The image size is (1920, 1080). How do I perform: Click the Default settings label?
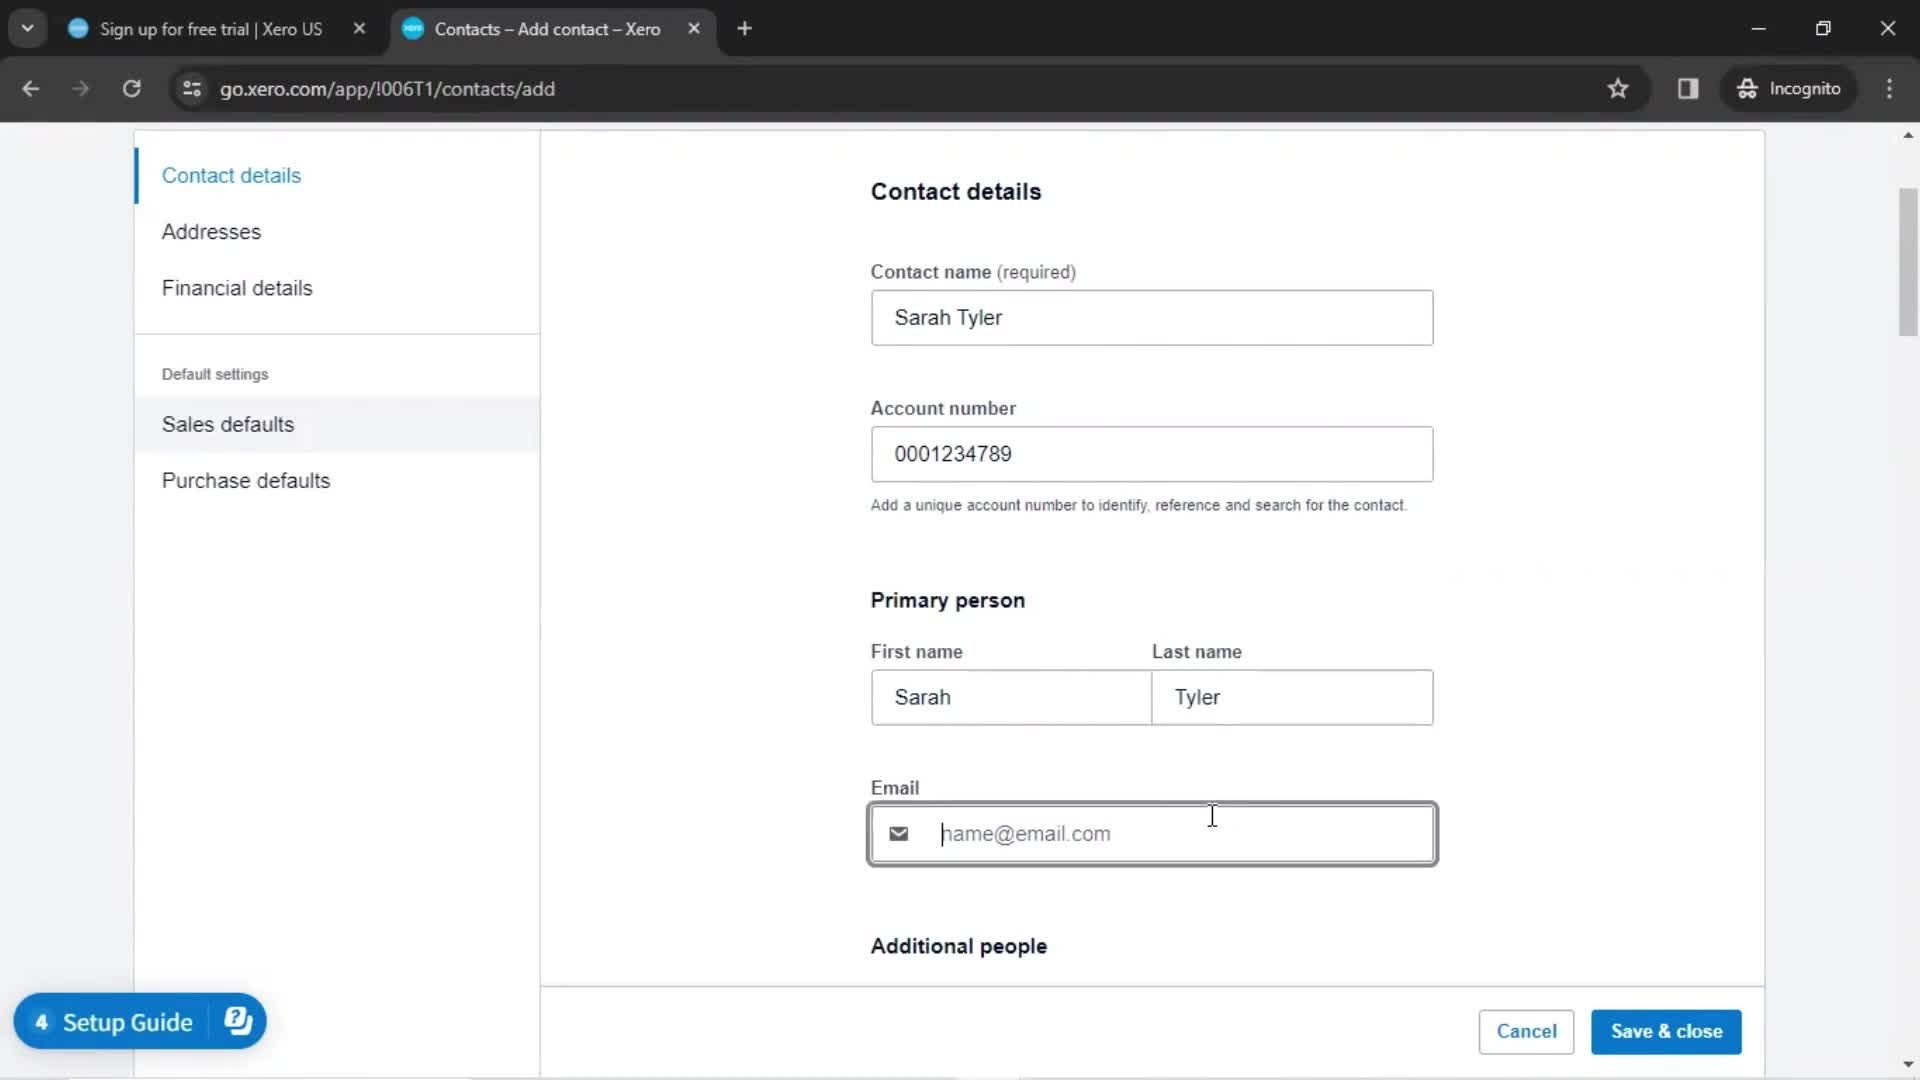[x=215, y=375]
